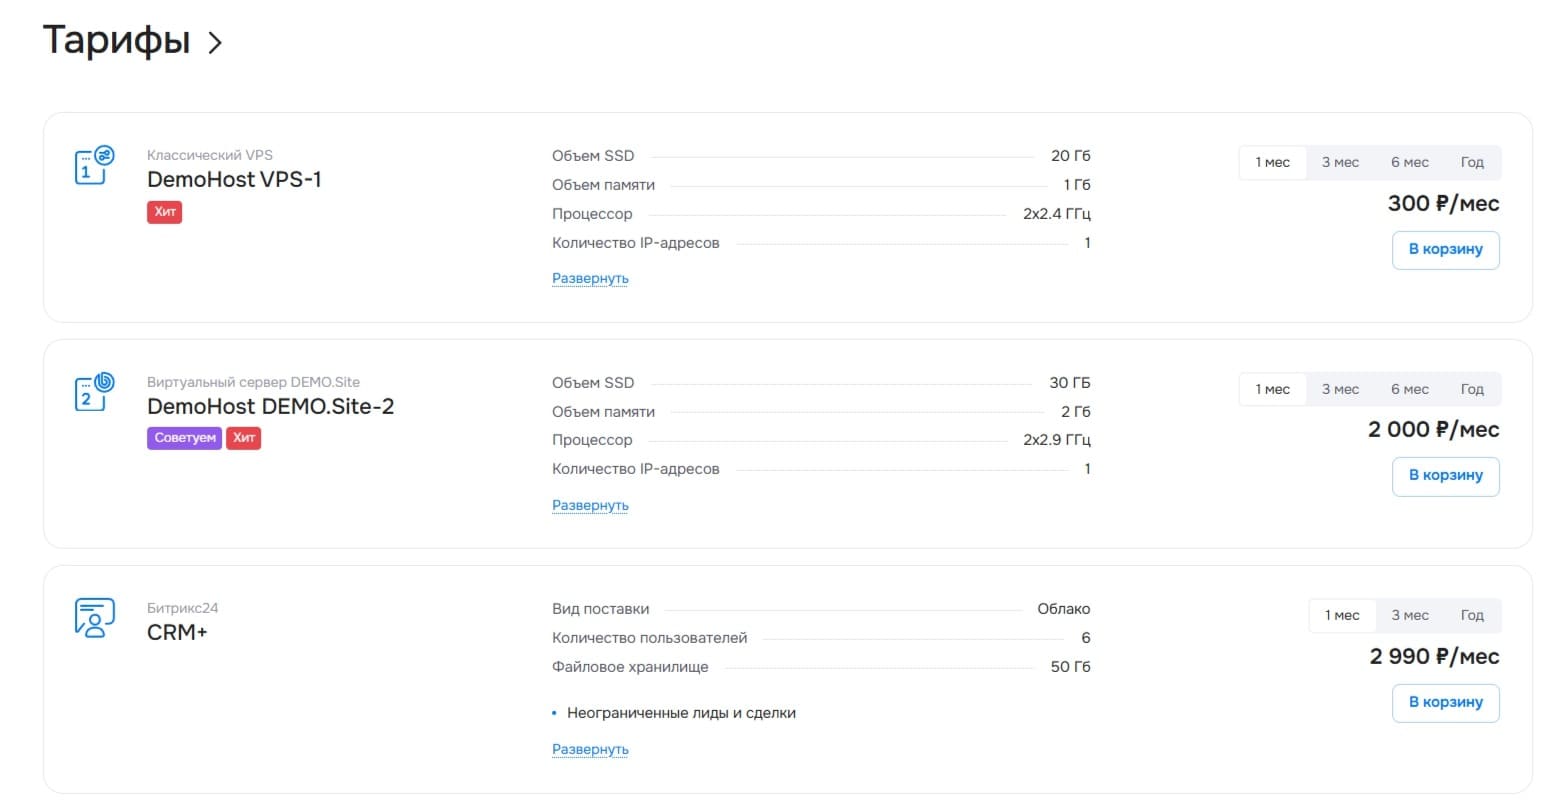Image resolution: width=1565 pixels, height=802 pixels.
Task: Select Год period for CRM+
Action: coord(1471,615)
